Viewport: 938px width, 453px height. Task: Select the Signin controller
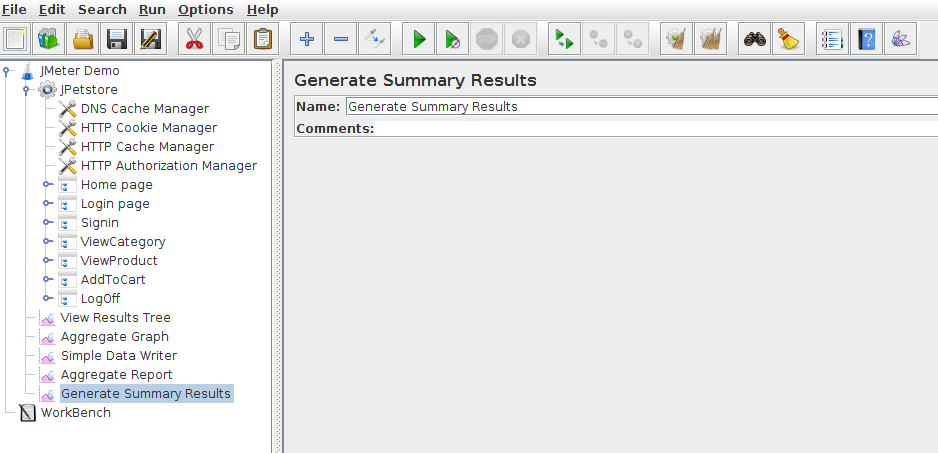click(x=100, y=223)
